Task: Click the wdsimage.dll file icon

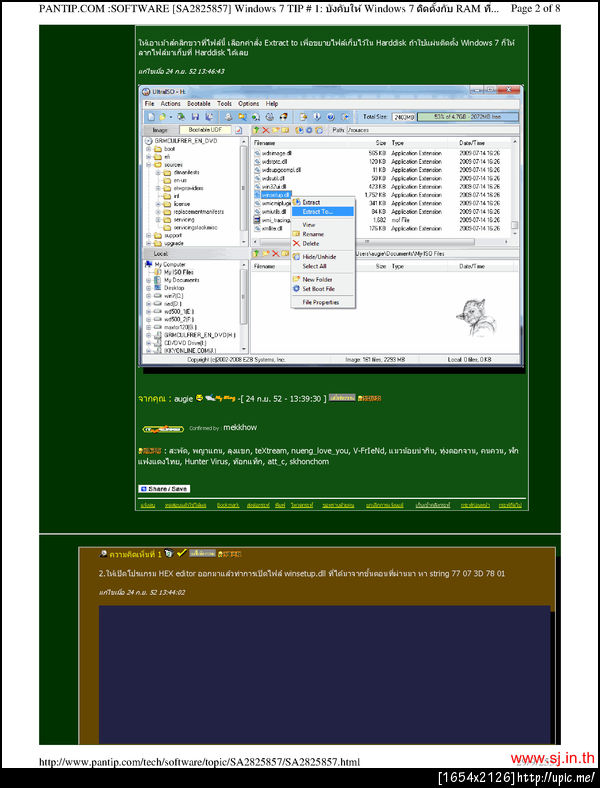Action: pyautogui.click(x=257, y=153)
